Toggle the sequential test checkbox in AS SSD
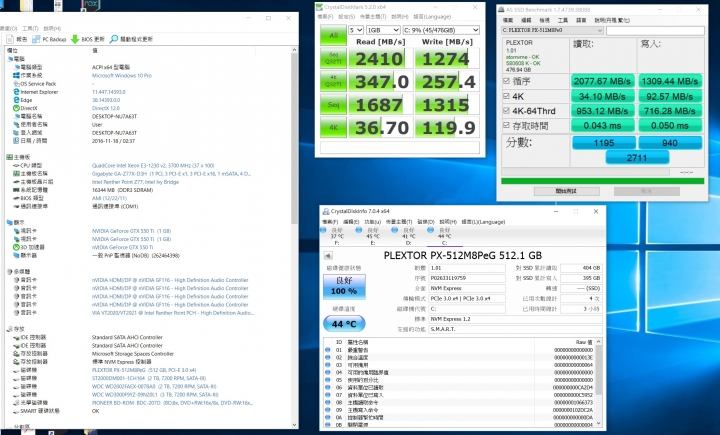This screenshot has height=435, width=720. click(x=506, y=81)
